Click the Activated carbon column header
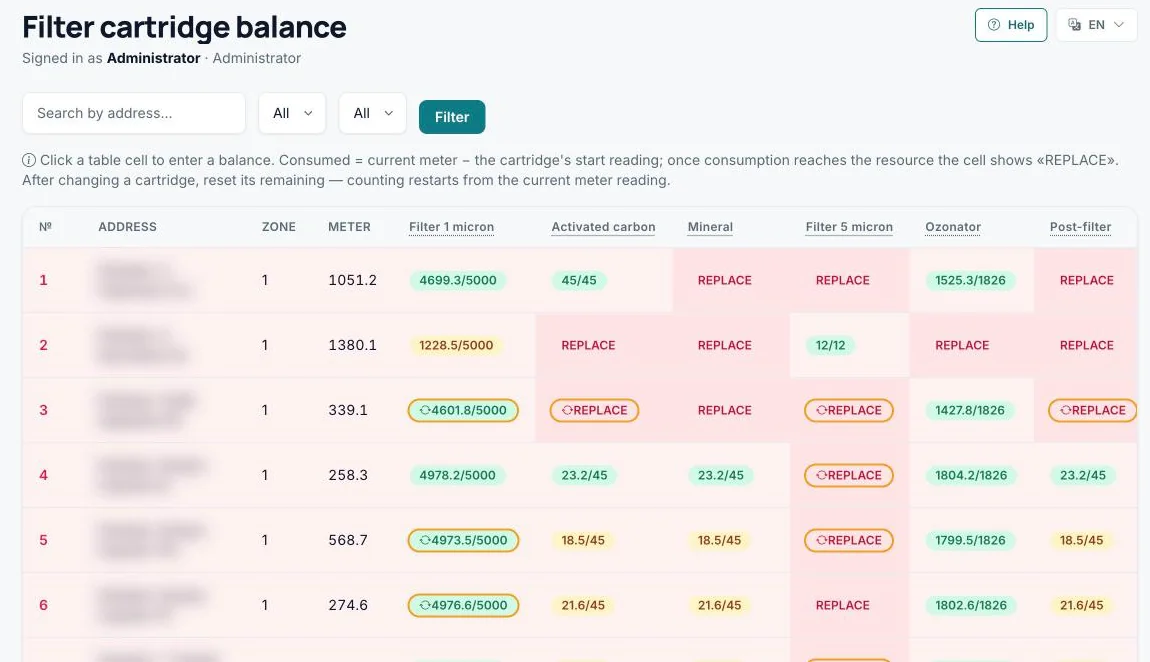 pyautogui.click(x=603, y=227)
